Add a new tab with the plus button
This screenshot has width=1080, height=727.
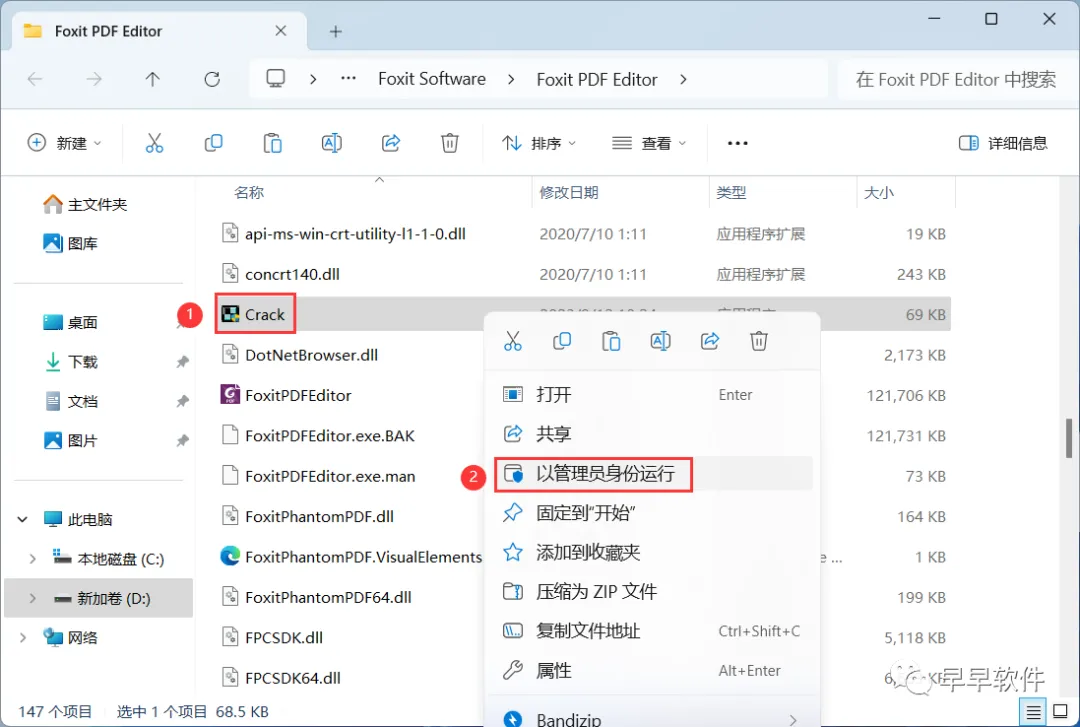click(335, 31)
